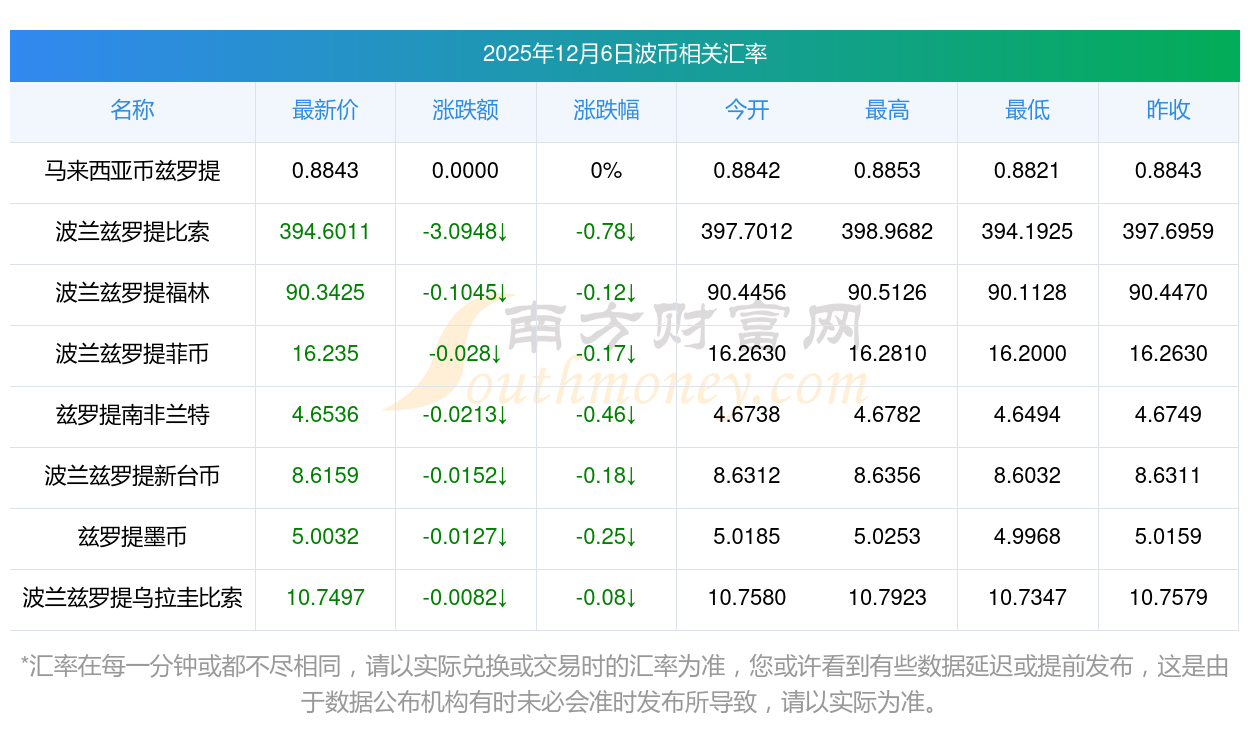This screenshot has height=733, width=1250.
Task: Click the row name 波兰兹罗提福林
Action: [x=132, y=293]
